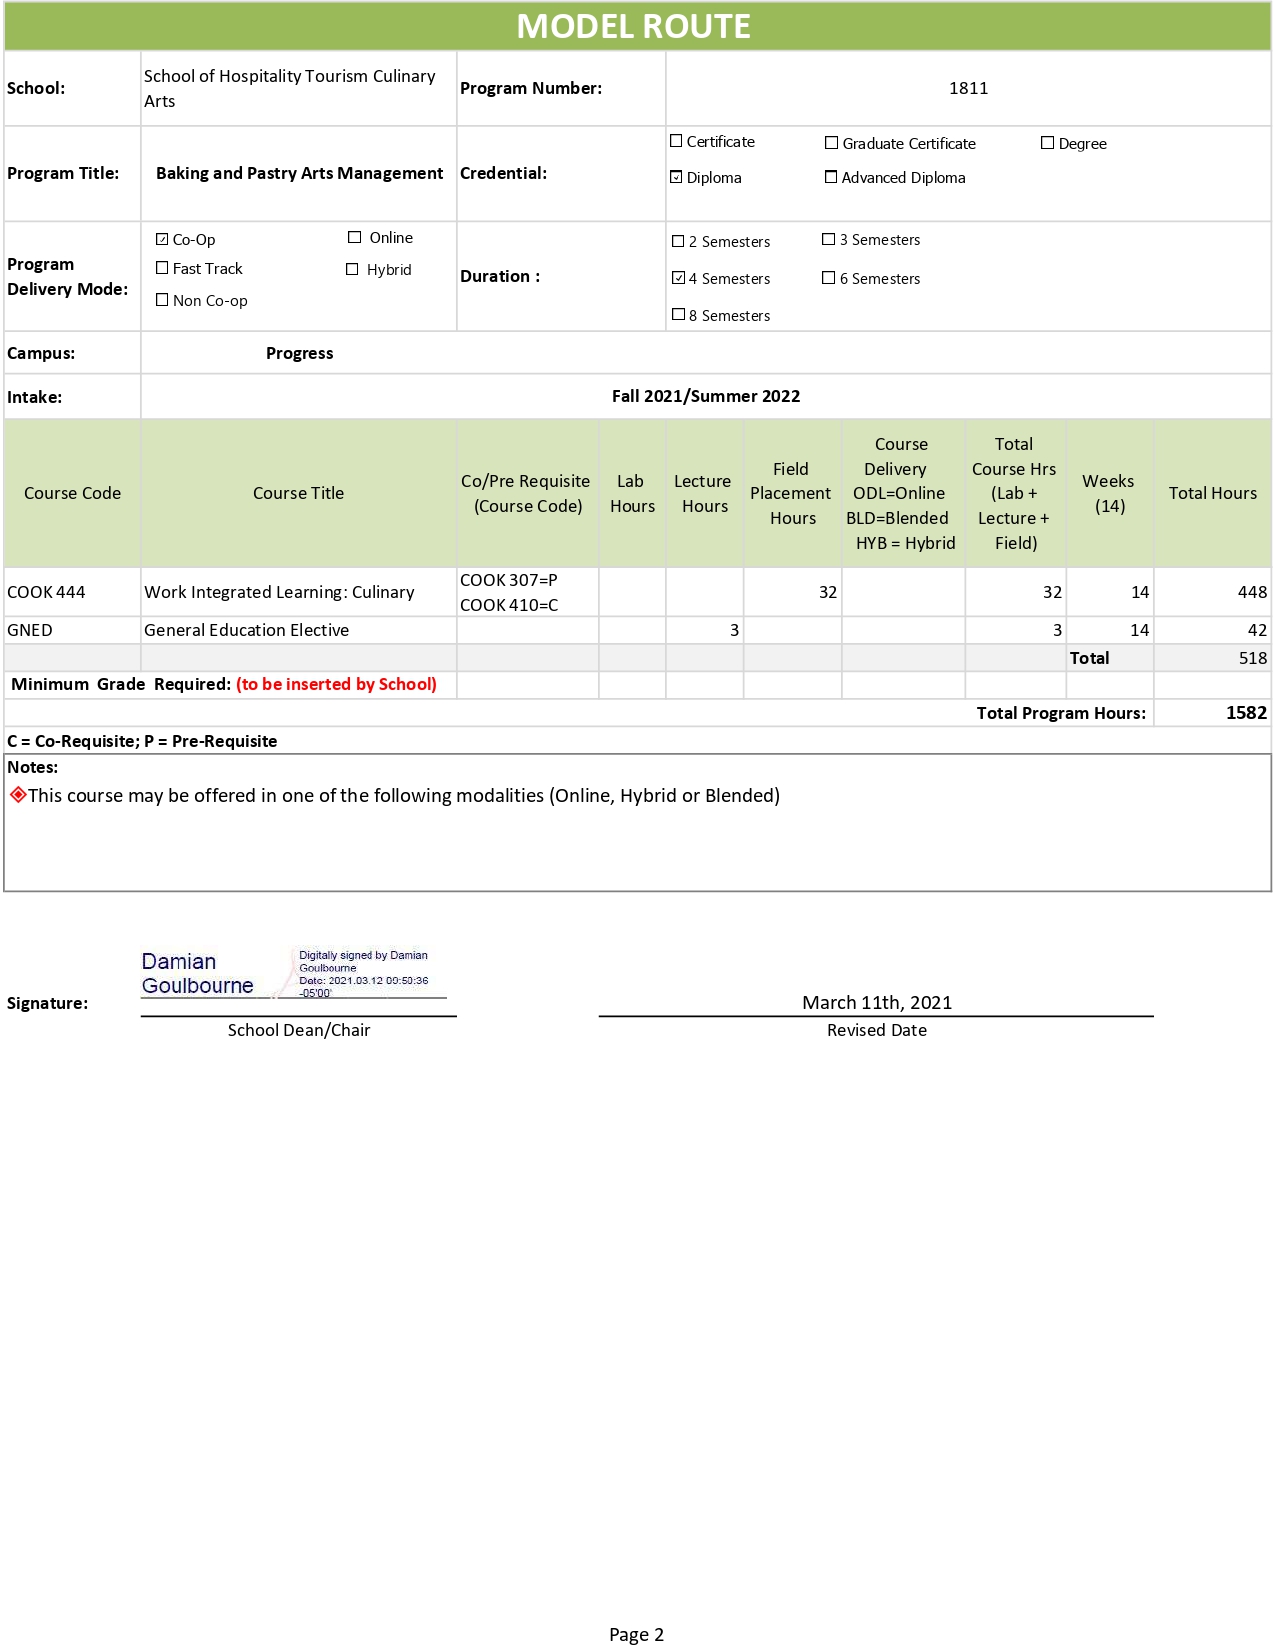
Task: Tick the 6 Semesters checkbox
Action: click(x=828, y=278)
